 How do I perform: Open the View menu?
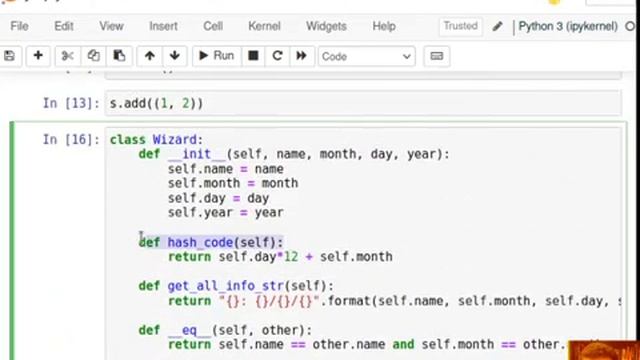pyautogui.click(x=111, y=26)
